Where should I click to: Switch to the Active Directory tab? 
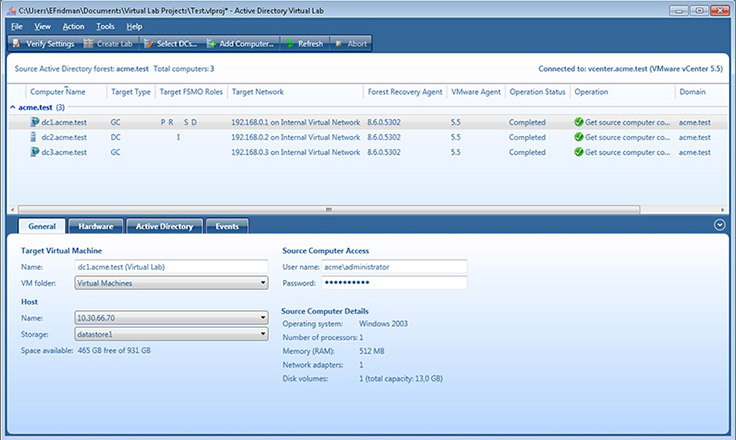[164, 226]
